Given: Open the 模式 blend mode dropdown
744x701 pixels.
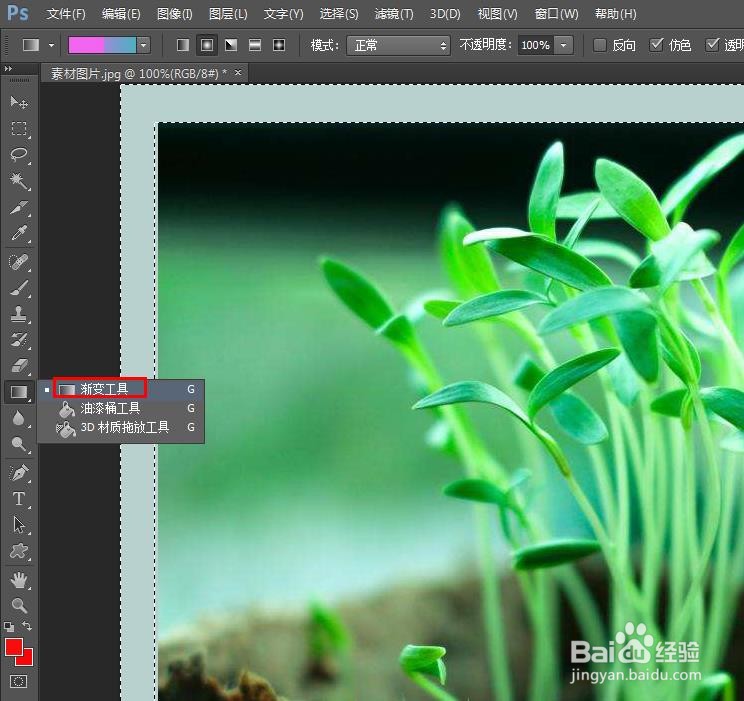Looking at the screenshot, I should click(x=398, y=46).
